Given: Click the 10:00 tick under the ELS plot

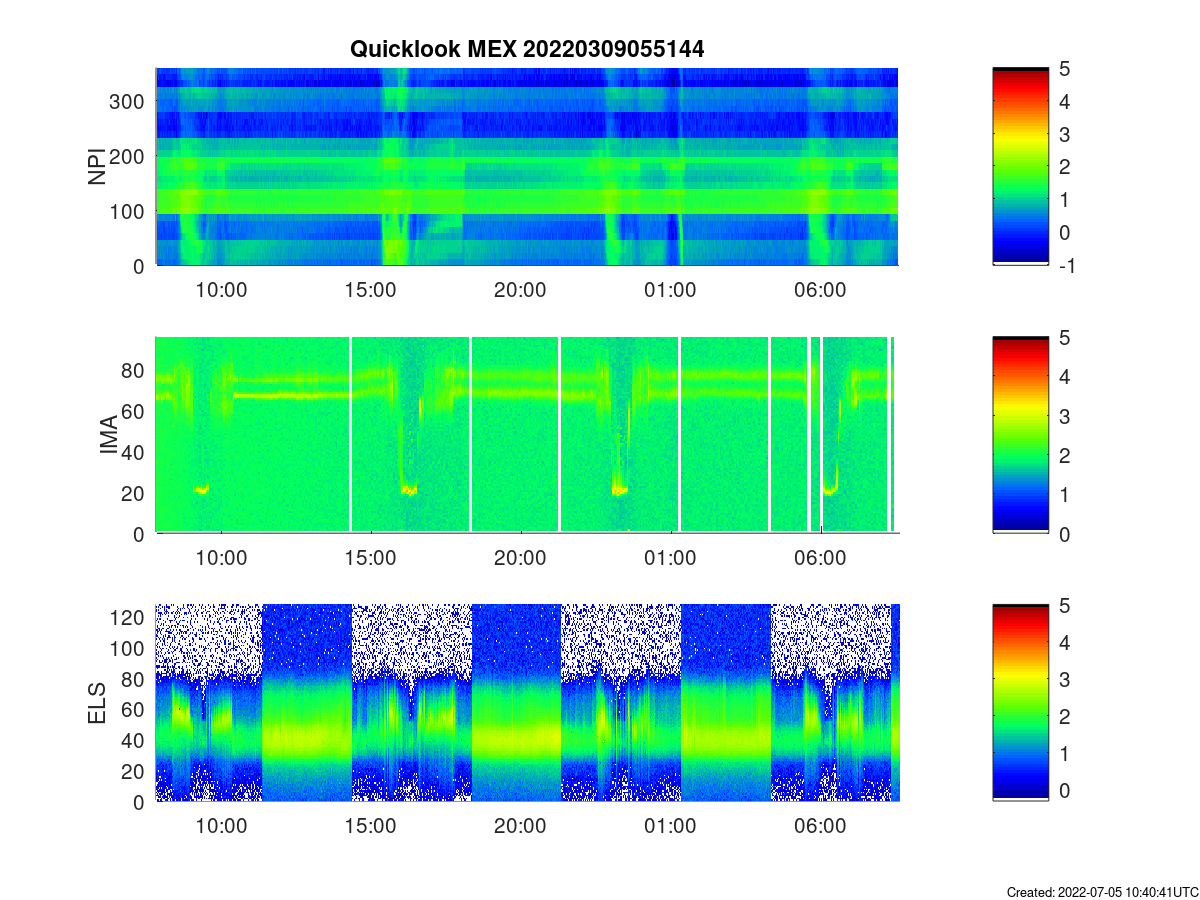Looking at the screenshot, I should [221, 826].
